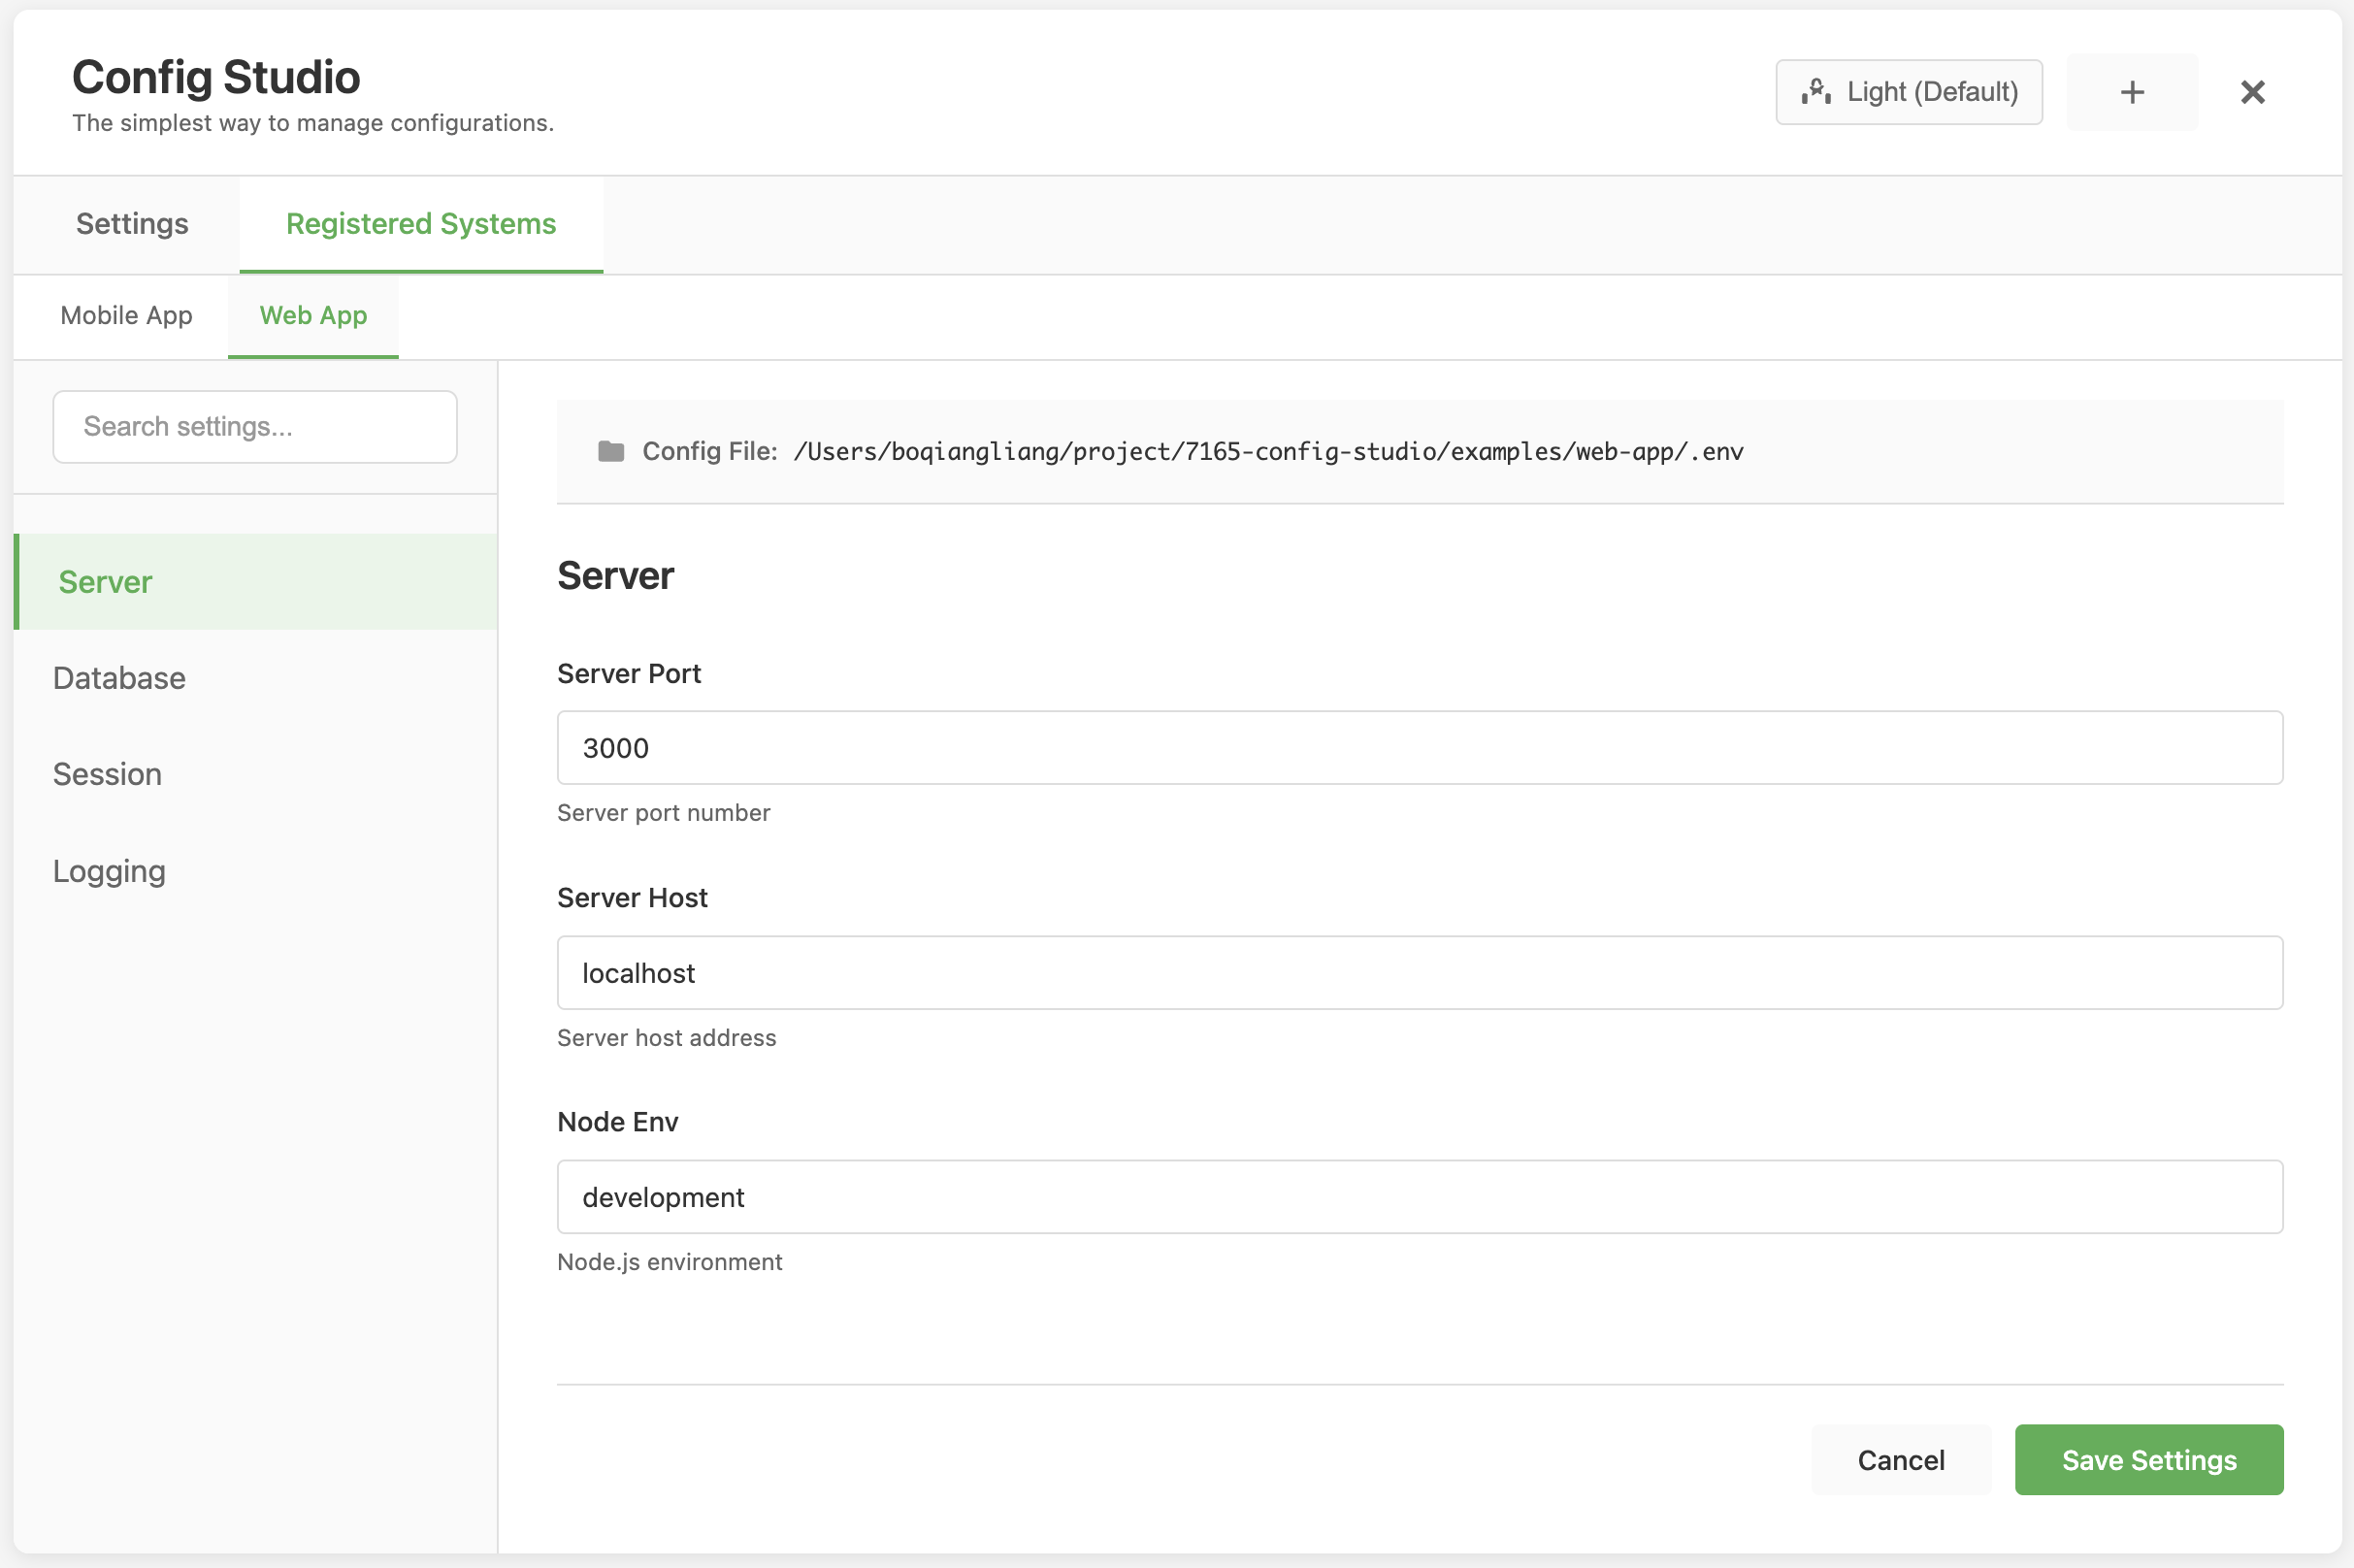The image size is (2354, 1568).
Task: Click the config file folder icon
Action: tap(611, 451)
